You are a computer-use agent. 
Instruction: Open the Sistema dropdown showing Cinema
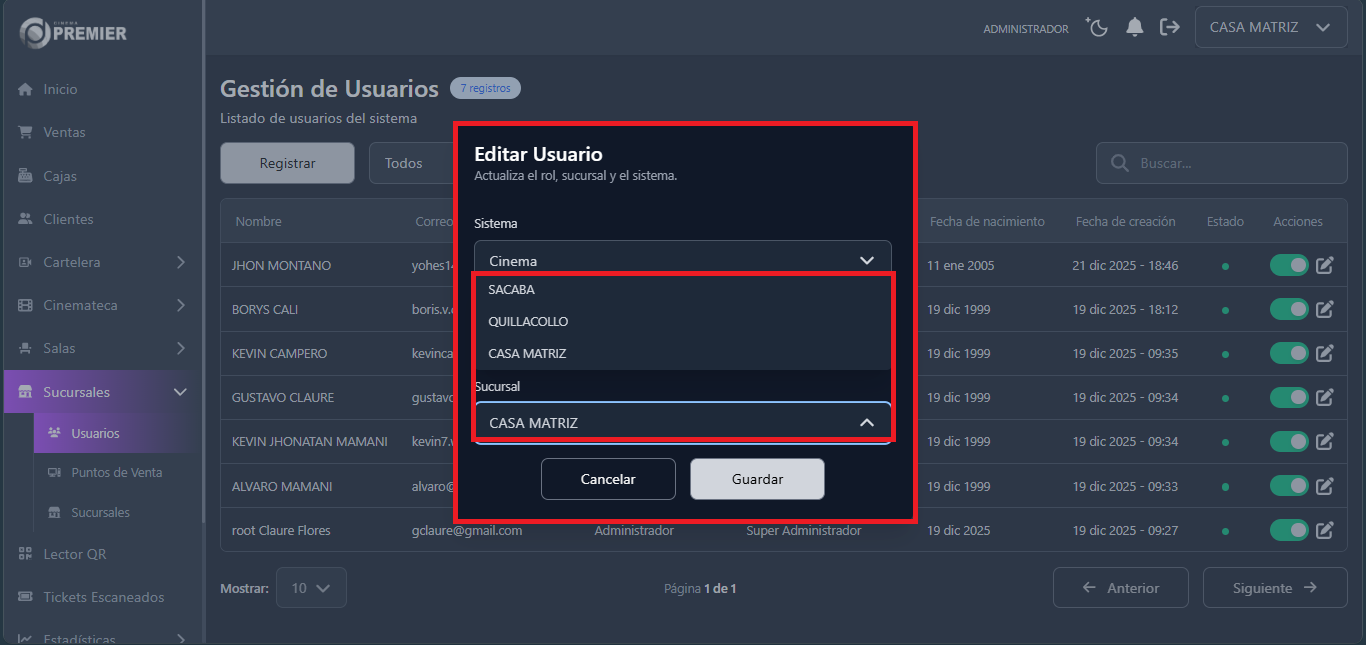pyautogui.click(x=683, y=257)
